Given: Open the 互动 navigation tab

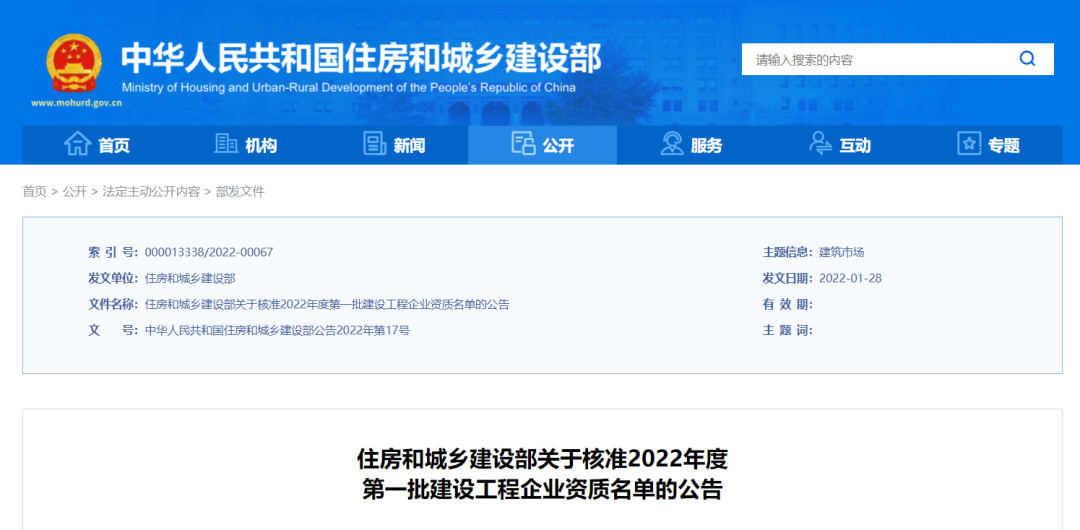Looking at the screenshot, I should pos(840,145).
